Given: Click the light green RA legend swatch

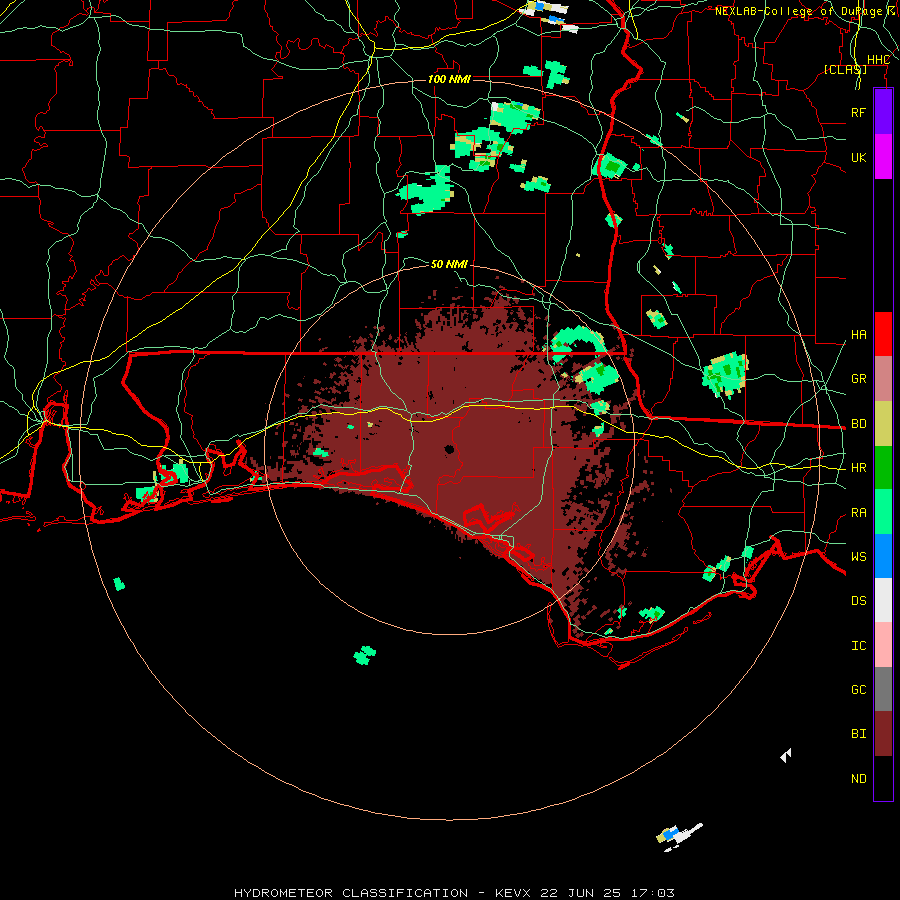Looking at the screenshot, I should coord(883,512).
